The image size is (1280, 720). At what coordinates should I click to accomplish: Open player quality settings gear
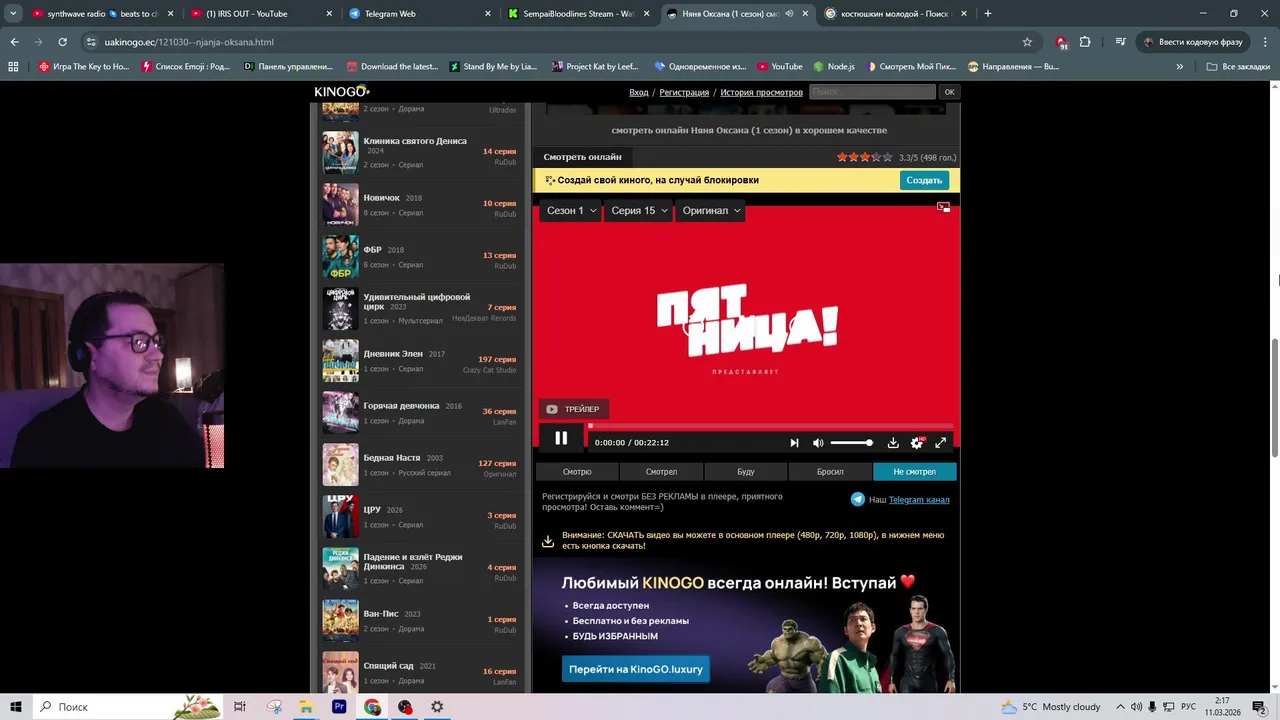917,443
